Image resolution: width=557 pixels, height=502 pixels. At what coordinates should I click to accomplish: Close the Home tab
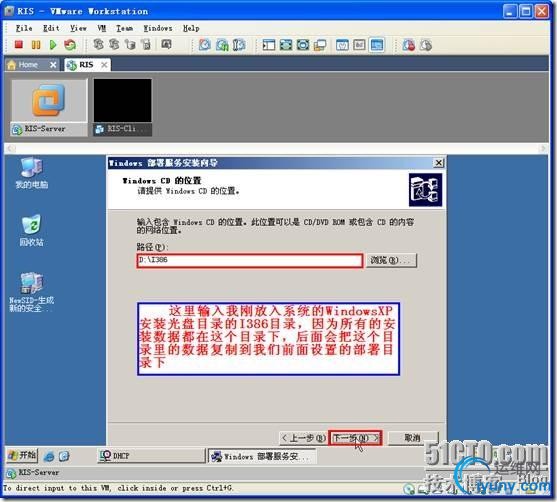pos(53,65)
